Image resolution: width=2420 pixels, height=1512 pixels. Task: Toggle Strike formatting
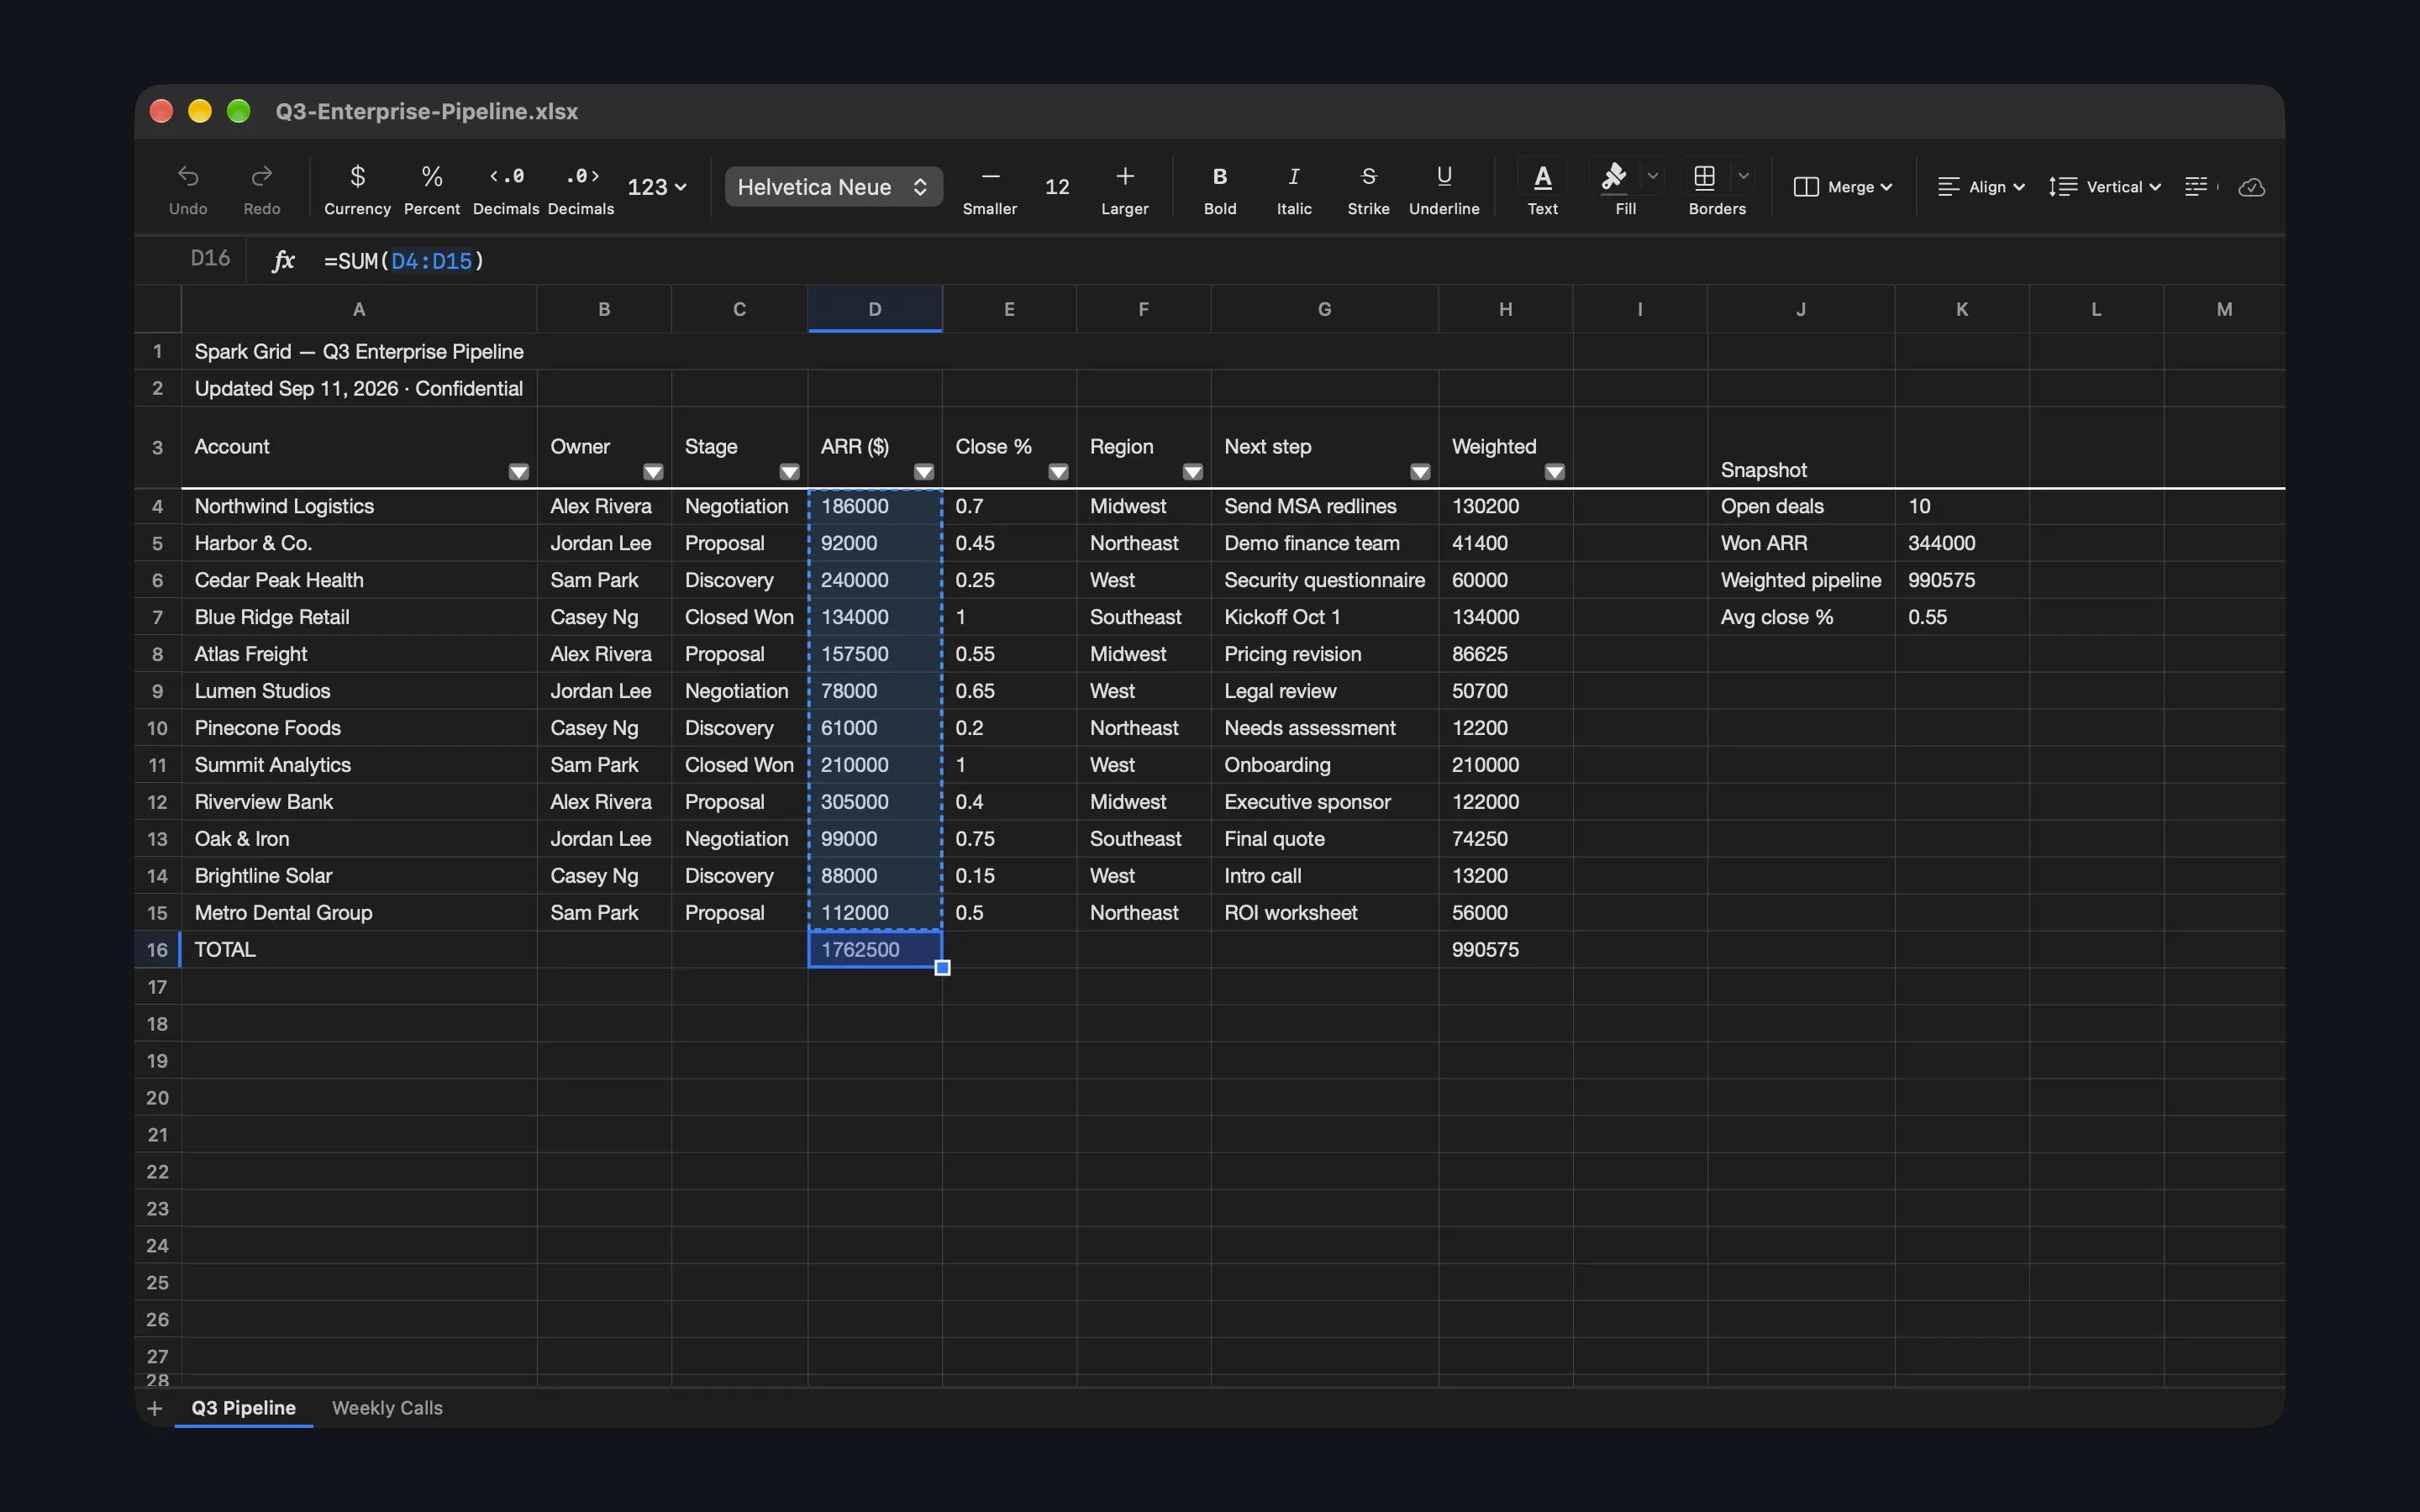tap(1368, 188)
